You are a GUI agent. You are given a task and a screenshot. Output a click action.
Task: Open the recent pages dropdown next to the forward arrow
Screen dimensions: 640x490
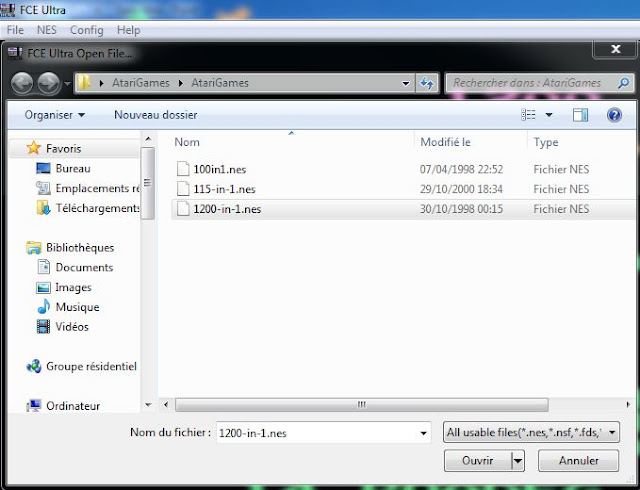click(67, 84)
